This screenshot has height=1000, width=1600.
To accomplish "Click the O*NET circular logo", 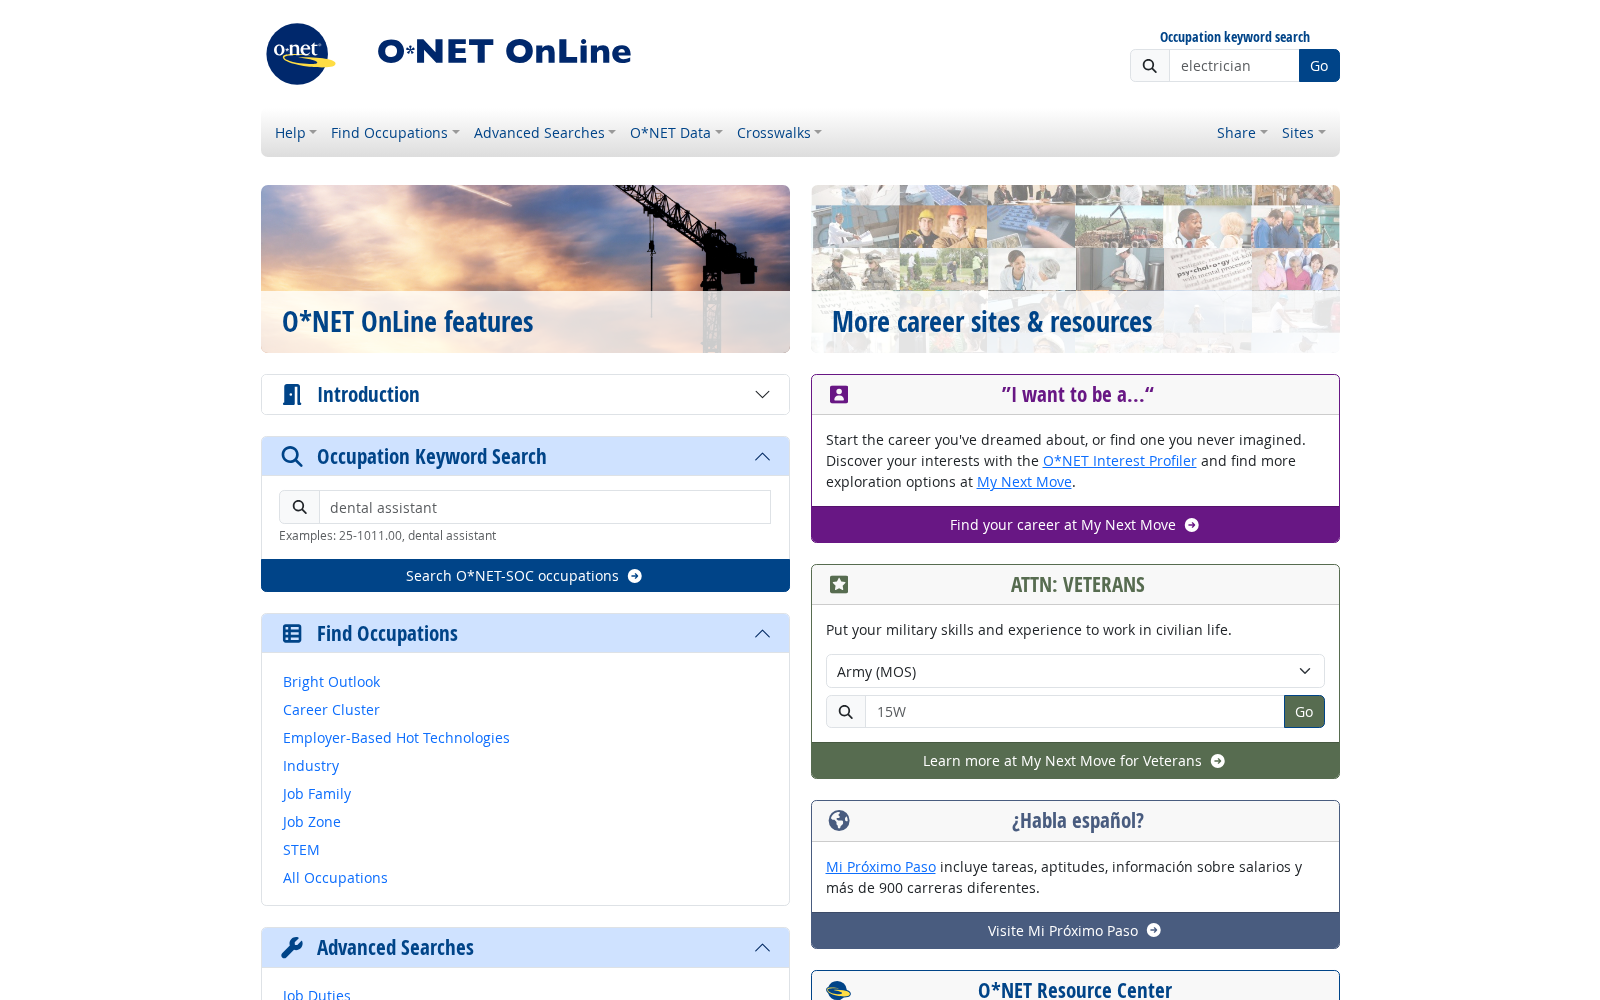I will pos(299,53).
